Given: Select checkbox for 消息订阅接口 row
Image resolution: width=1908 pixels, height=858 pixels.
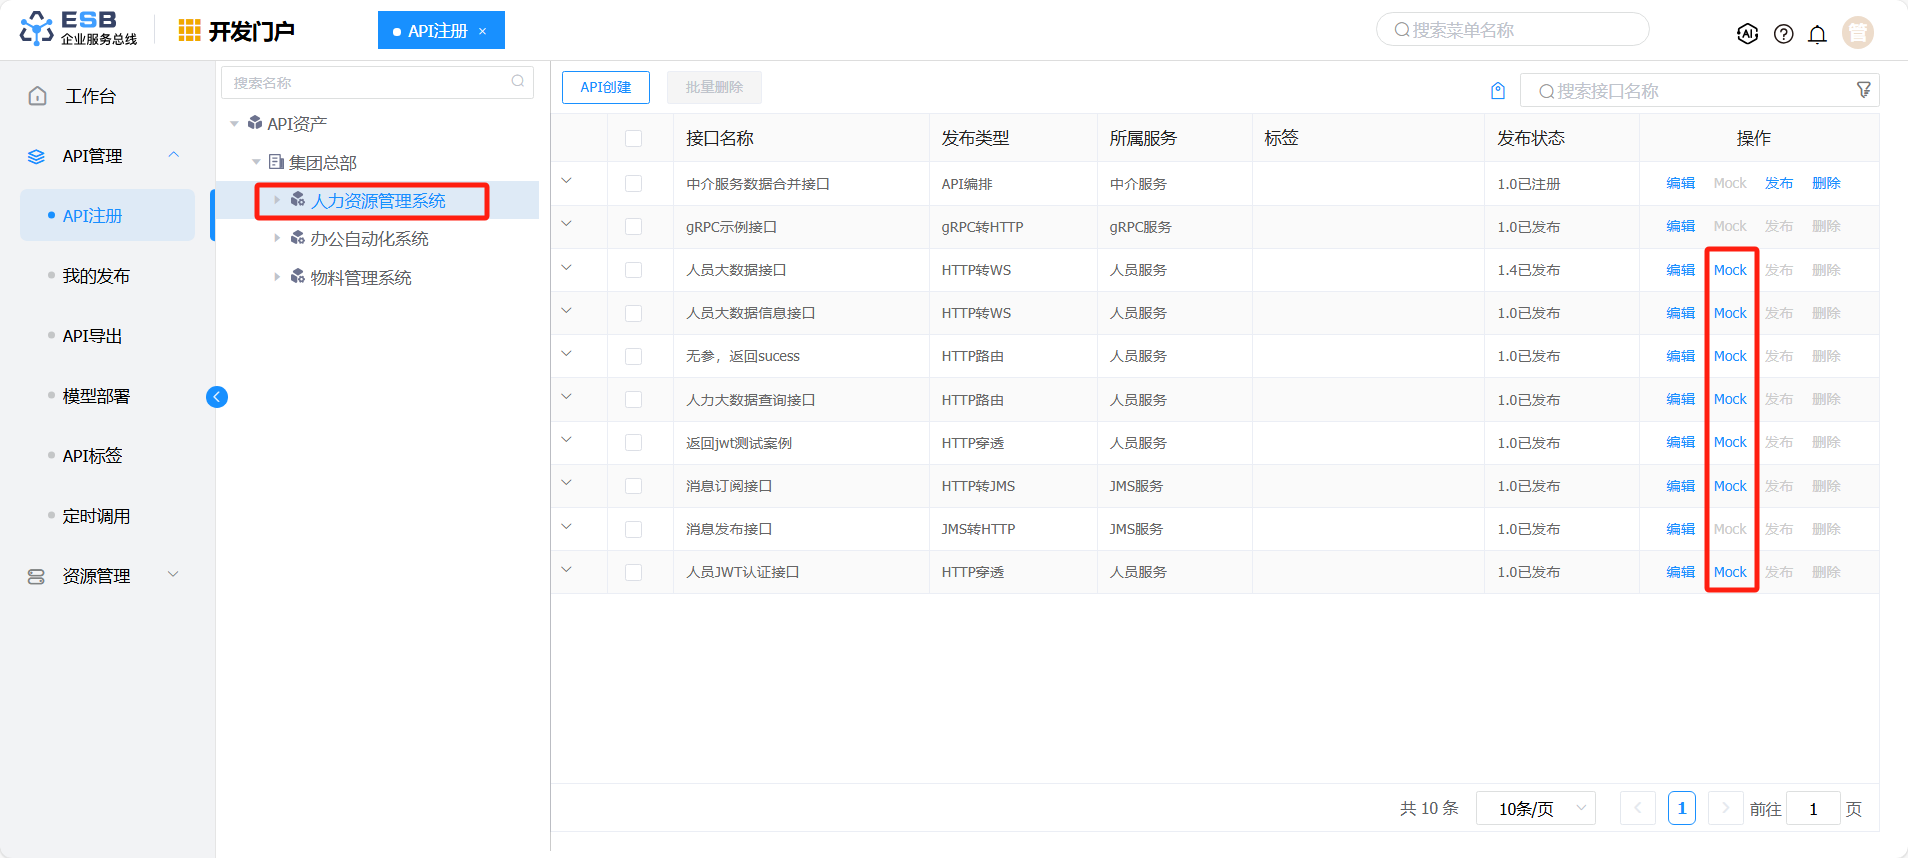Looking at the screenshot, I should pos(634,486).
